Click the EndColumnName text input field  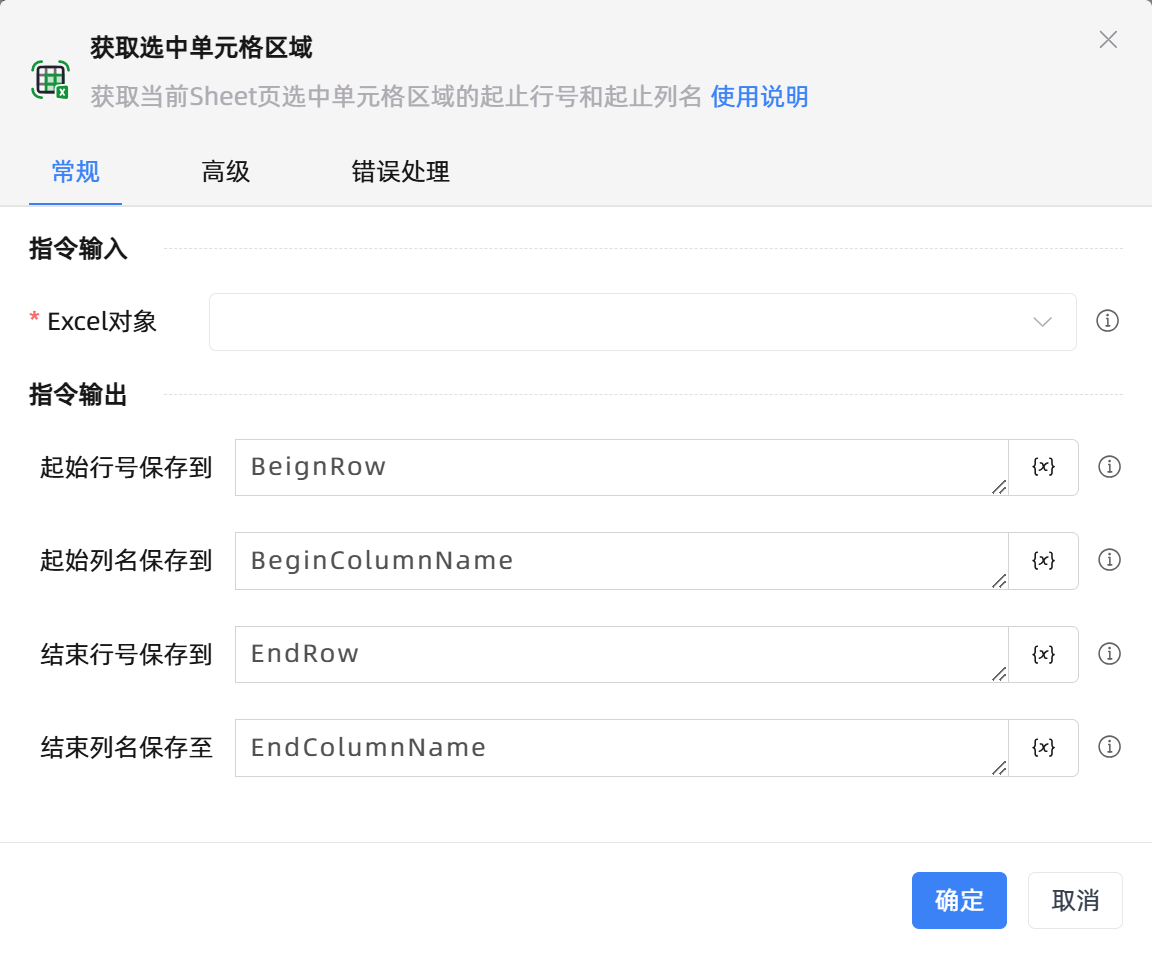coord(620,747)
